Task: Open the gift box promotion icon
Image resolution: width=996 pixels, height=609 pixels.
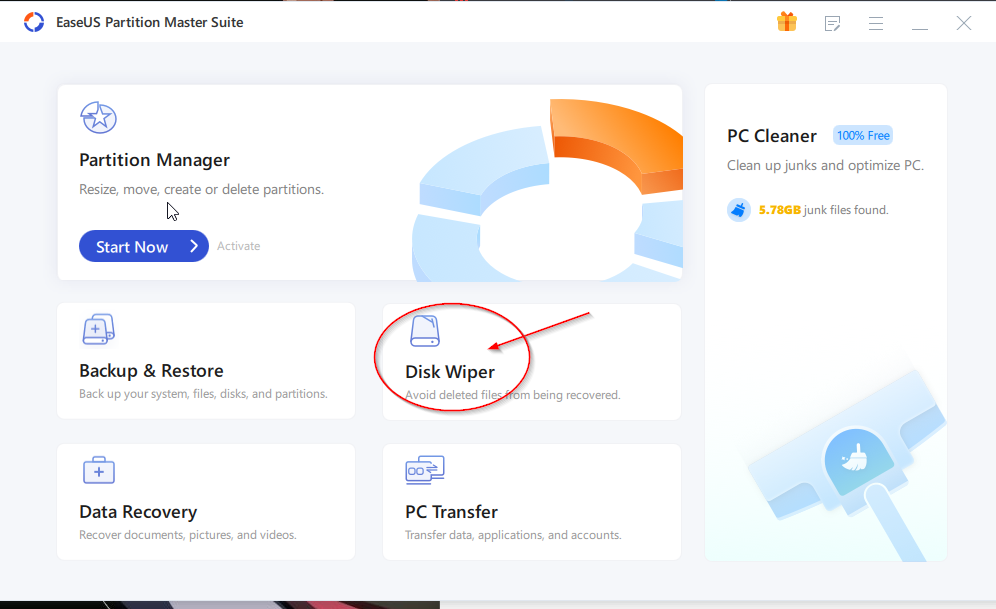Action: (x=787, y=22)
